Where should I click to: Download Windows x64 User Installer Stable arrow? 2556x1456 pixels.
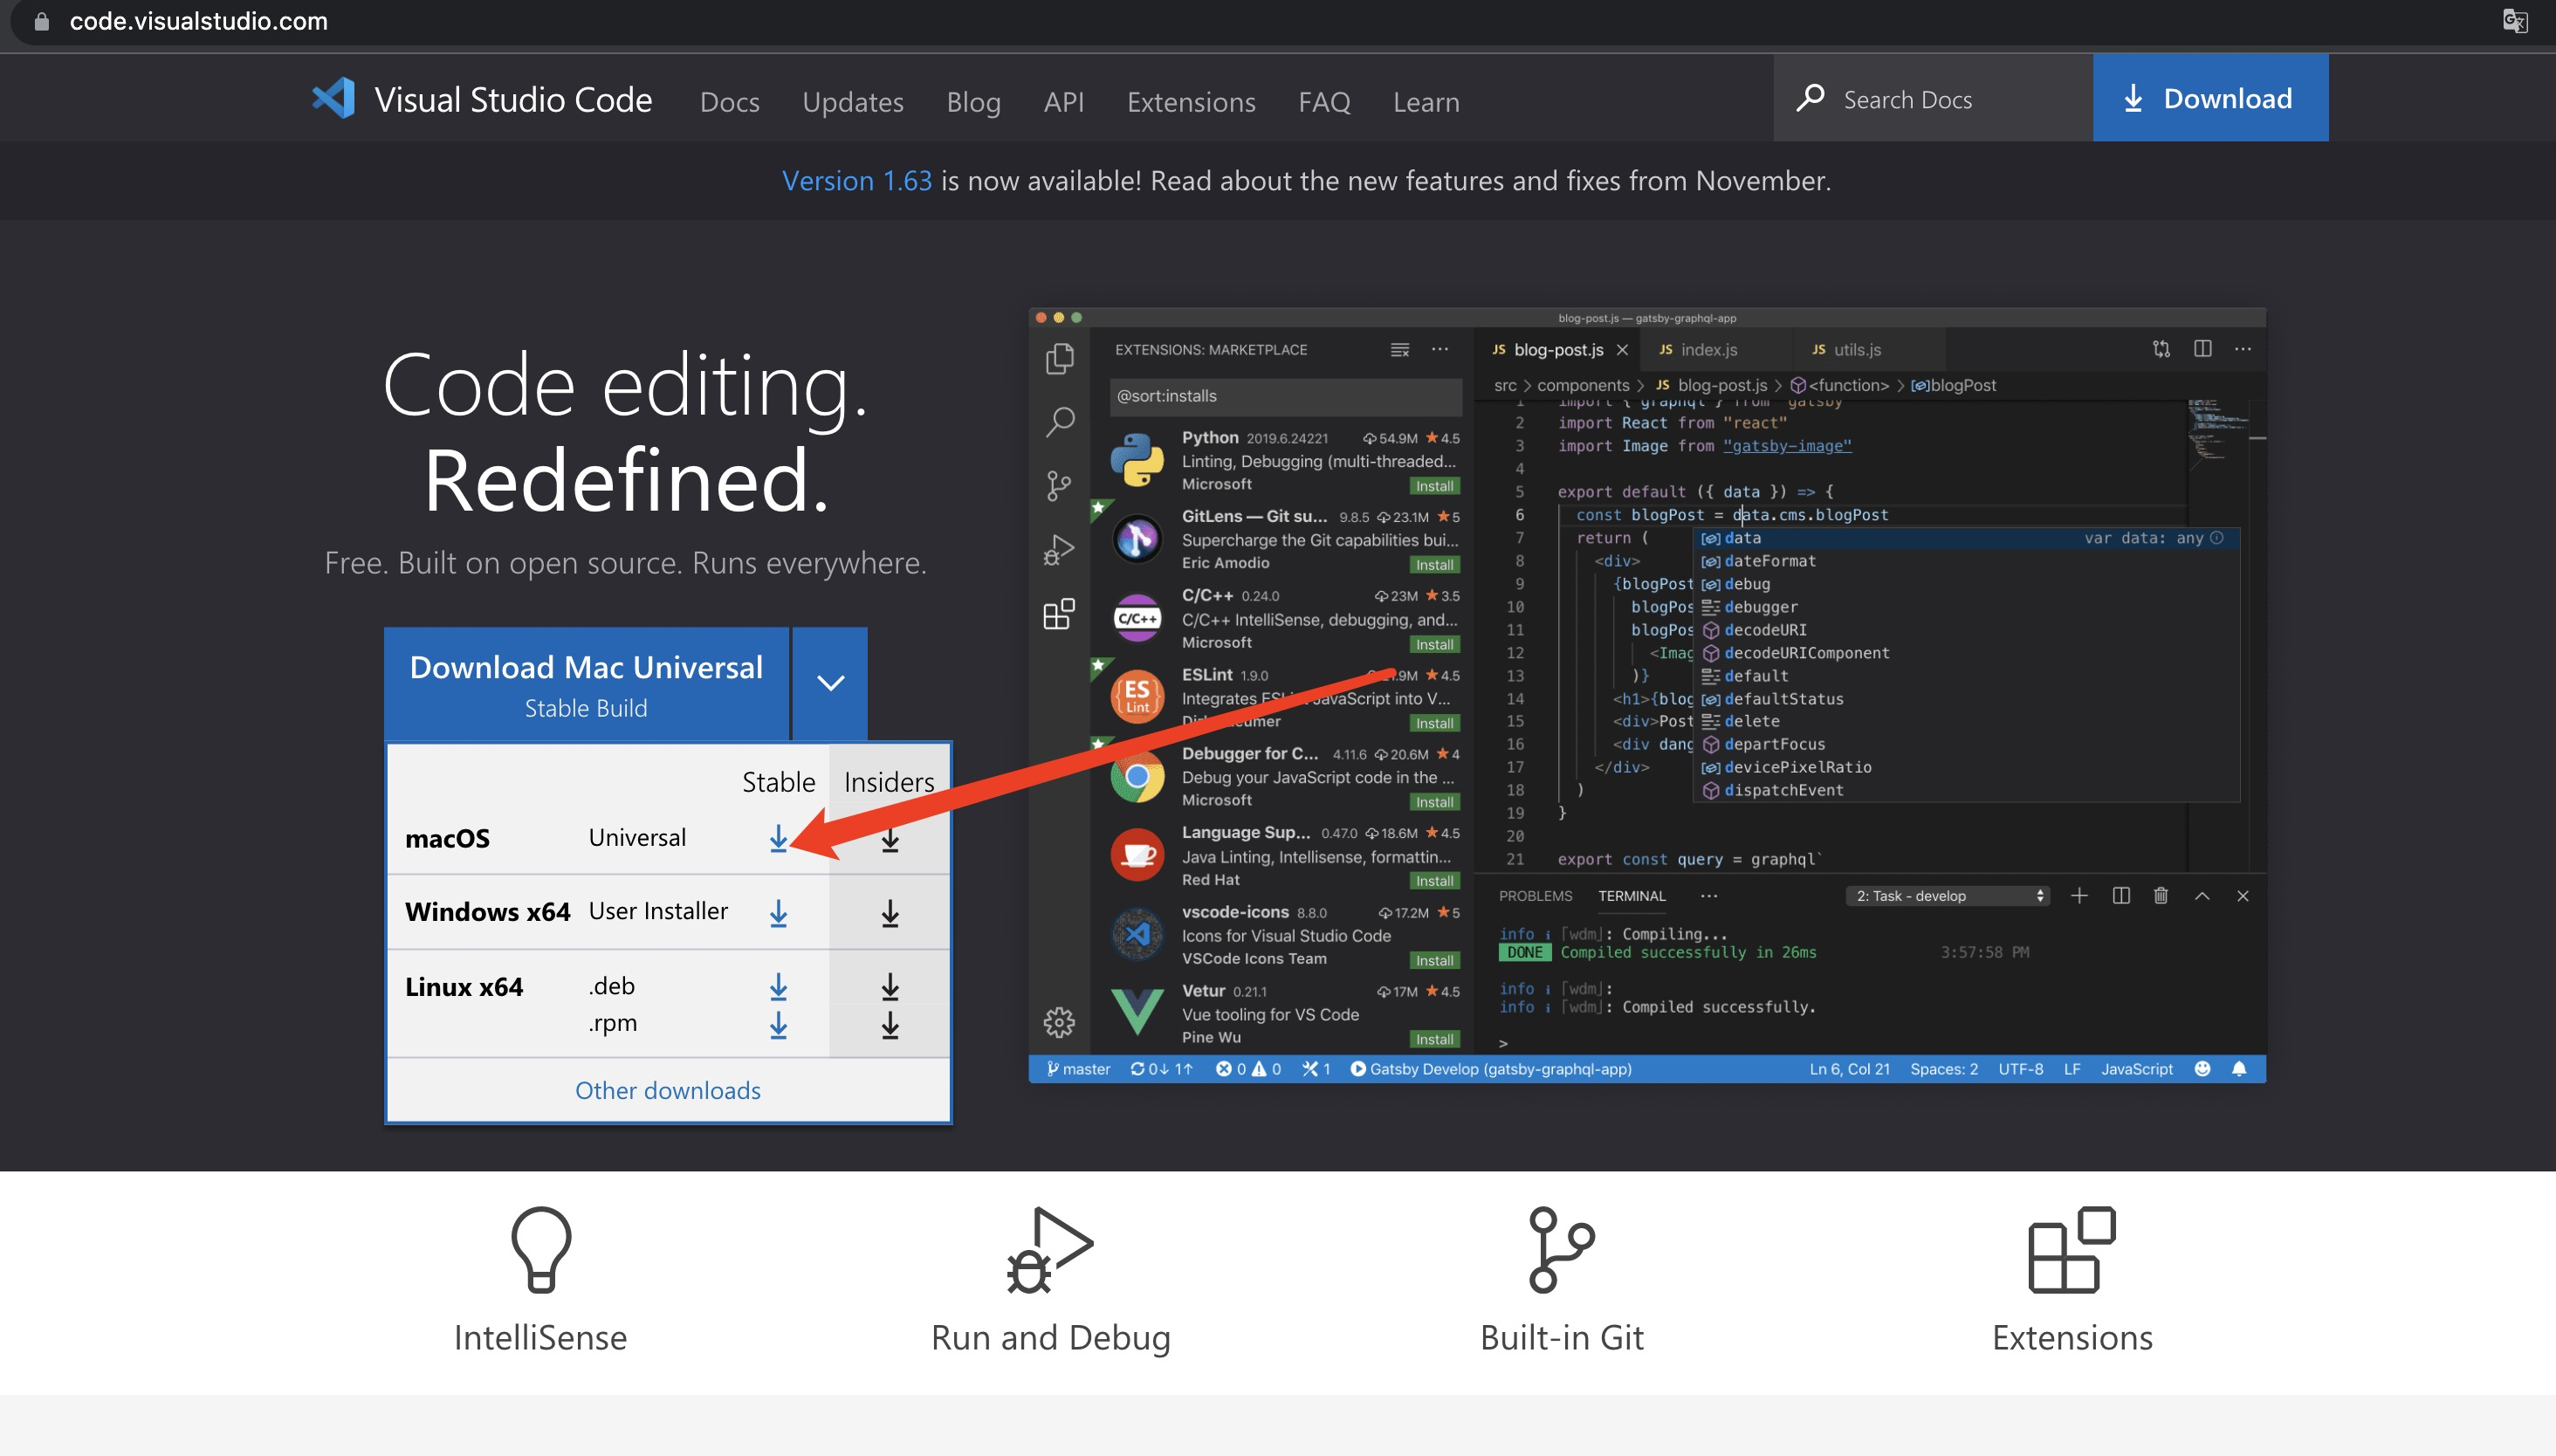coord(778,913)
